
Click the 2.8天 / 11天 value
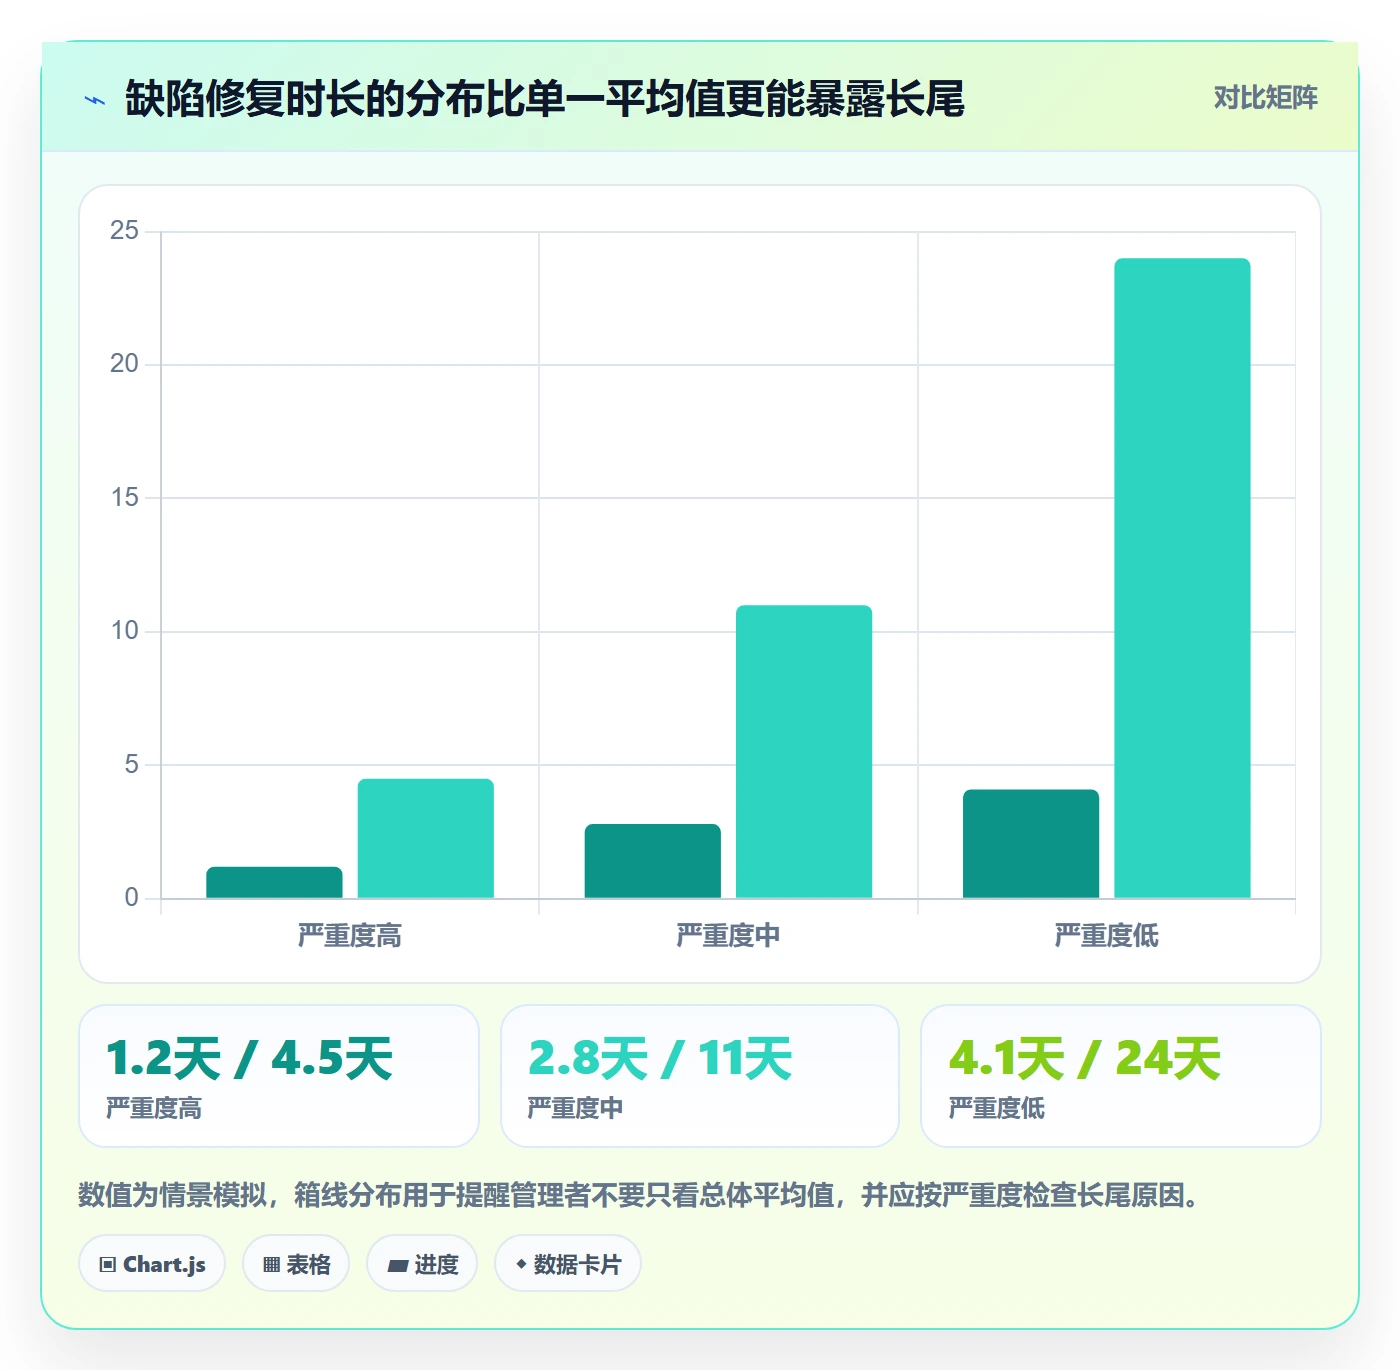click(660, 1058)
